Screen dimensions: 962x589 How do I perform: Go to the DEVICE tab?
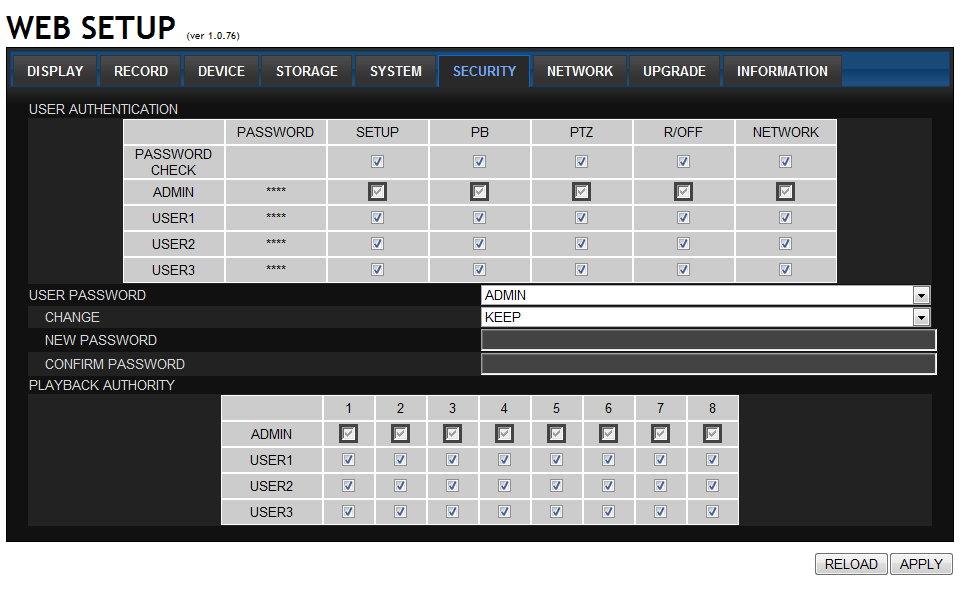point(221,71)
